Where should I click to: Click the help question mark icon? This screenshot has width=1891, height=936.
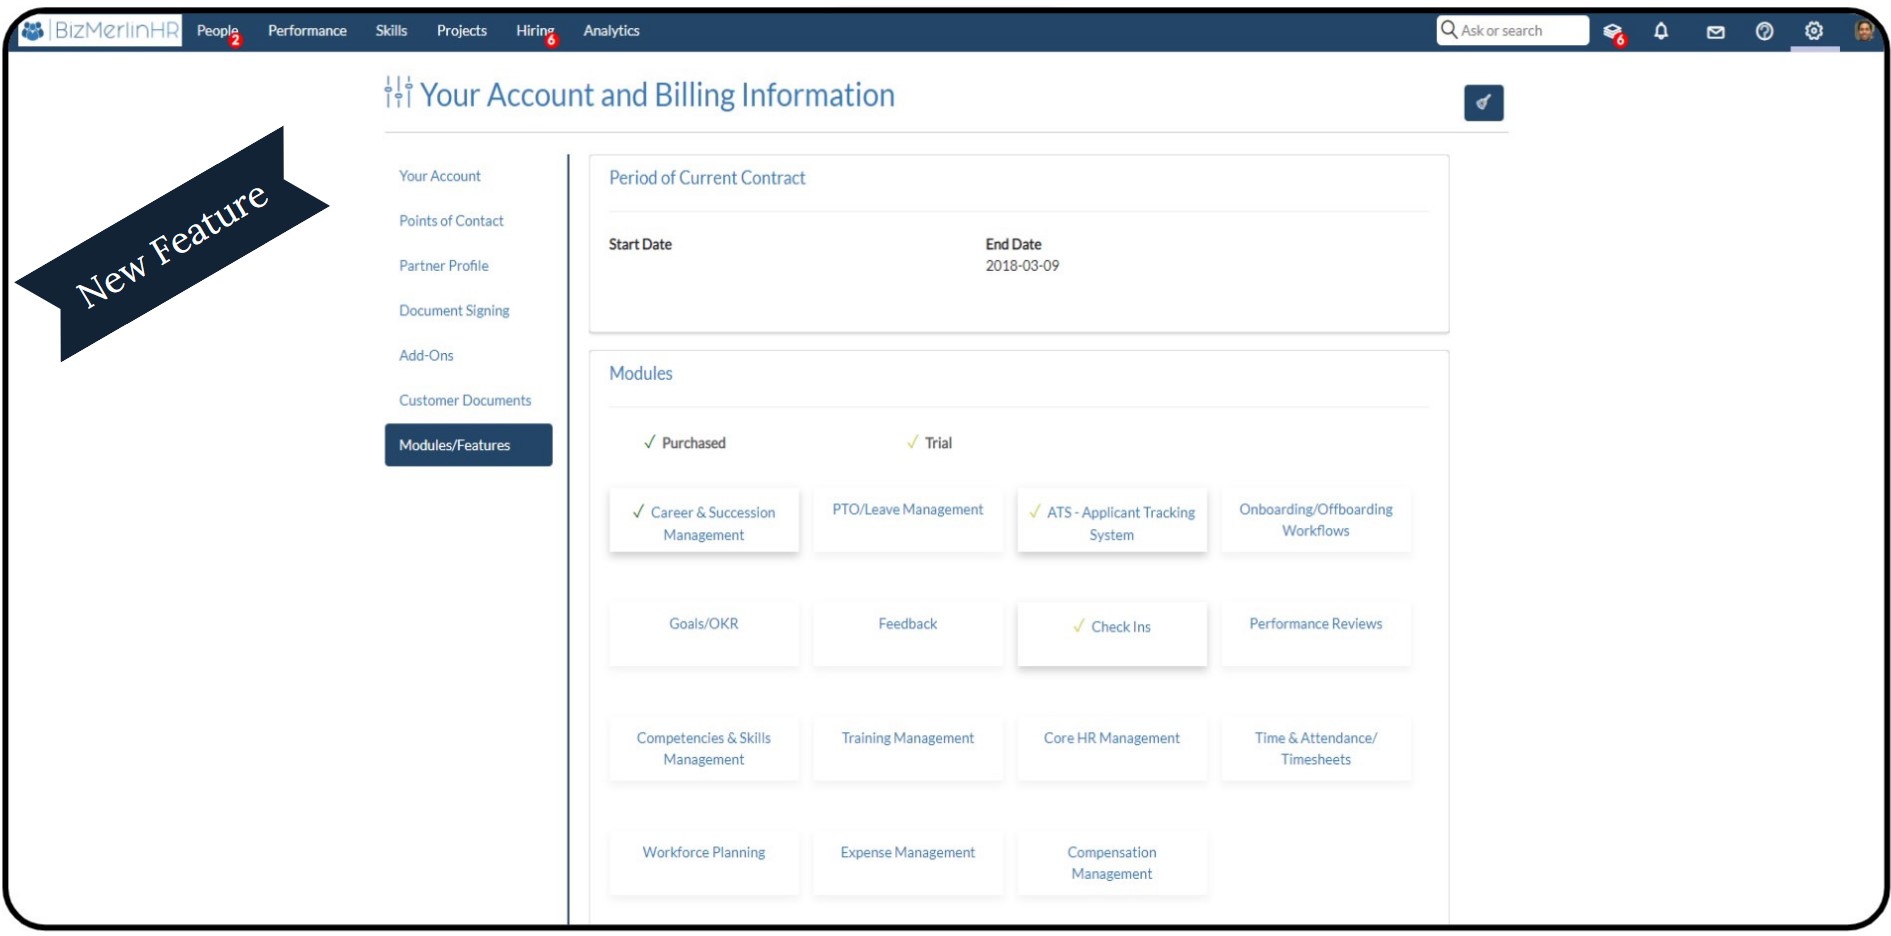(x=1764, y=32)
